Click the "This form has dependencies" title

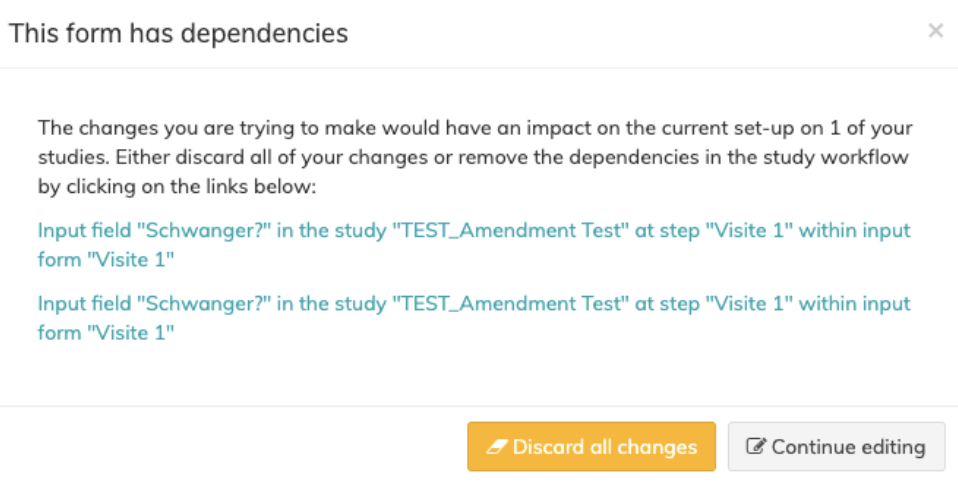179,33
